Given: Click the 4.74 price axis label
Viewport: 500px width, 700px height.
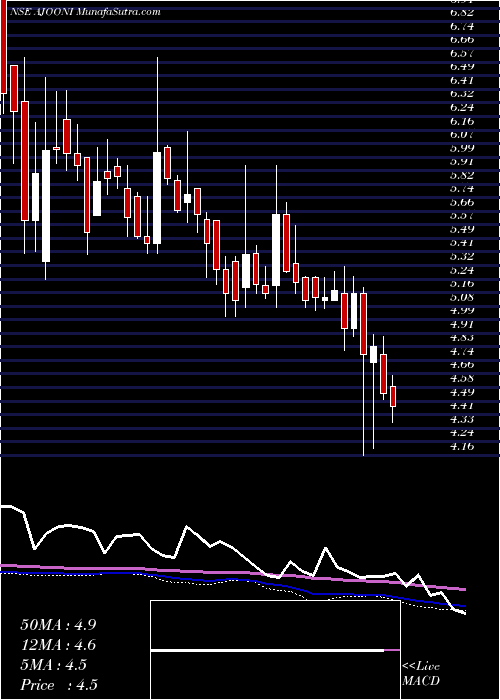Looking at the screenshot, I should click(x=462, y=351).
